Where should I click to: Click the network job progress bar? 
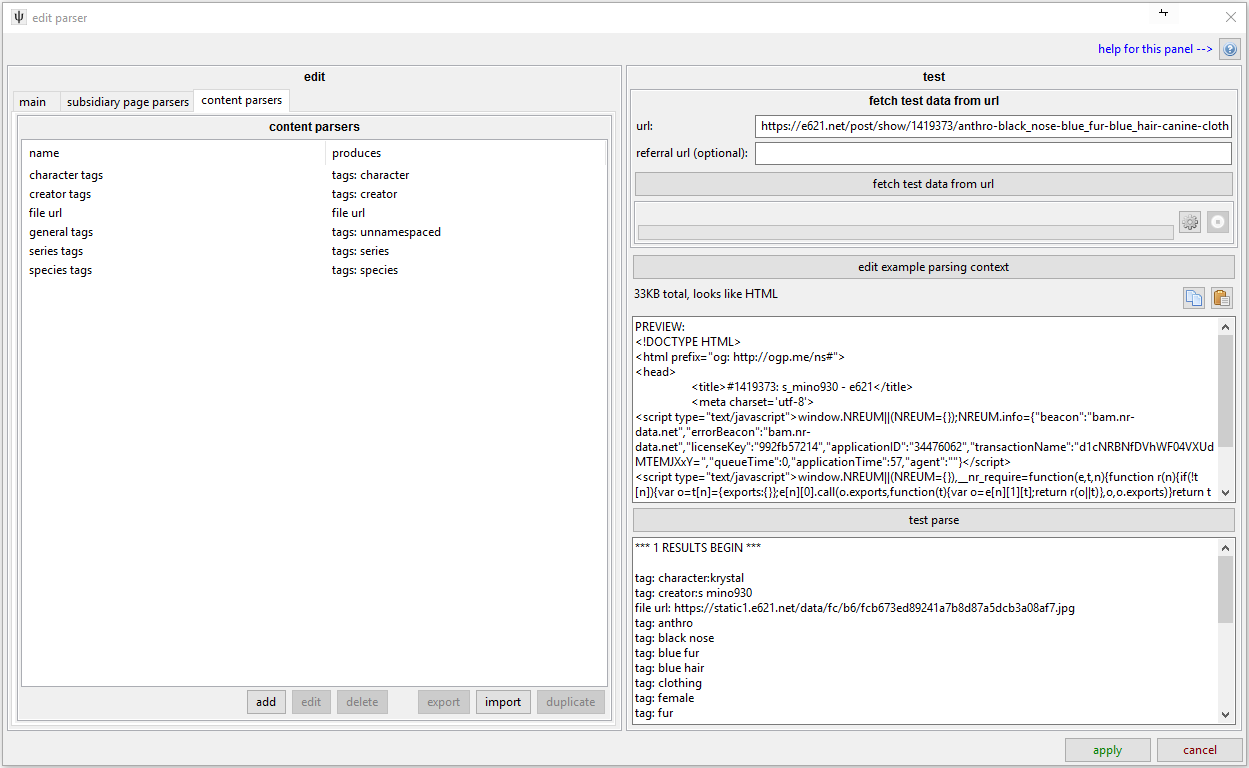[x=905, y=232]
